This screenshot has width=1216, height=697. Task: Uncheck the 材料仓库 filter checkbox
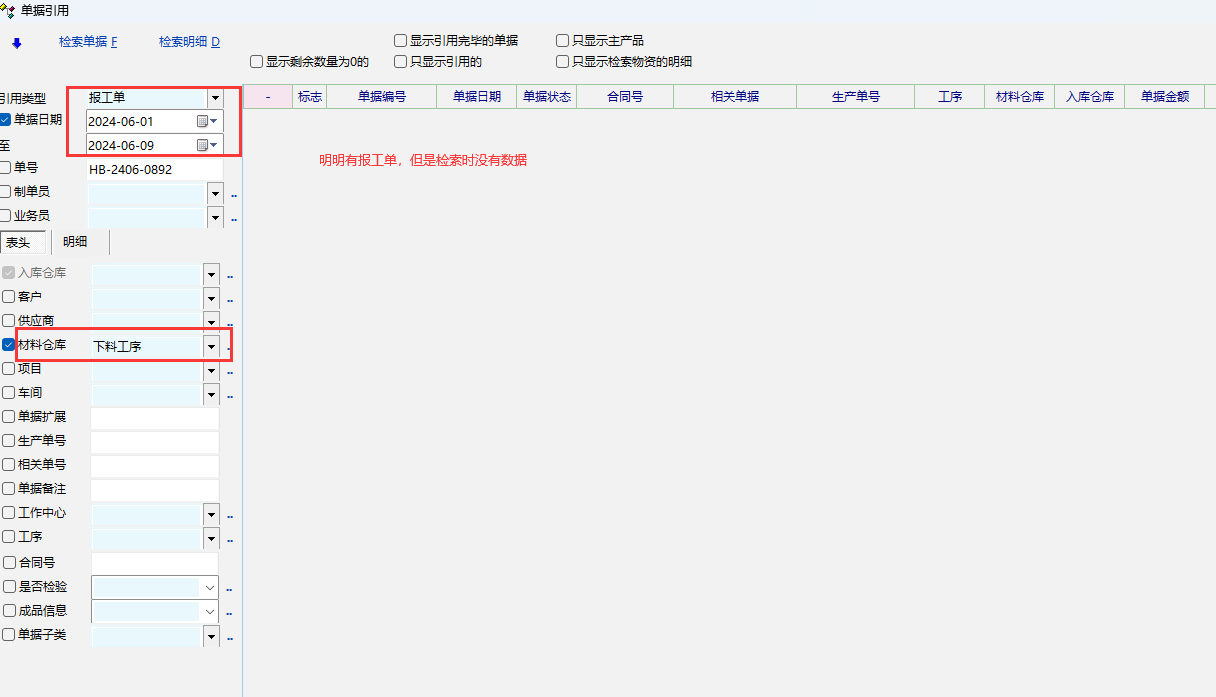(9, 345)
